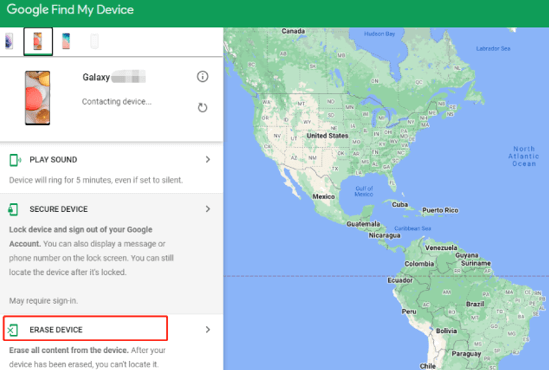The width and height of the screenshot is (549, 370).
Task: Click the Brazil label on the map
Action: 475,304
